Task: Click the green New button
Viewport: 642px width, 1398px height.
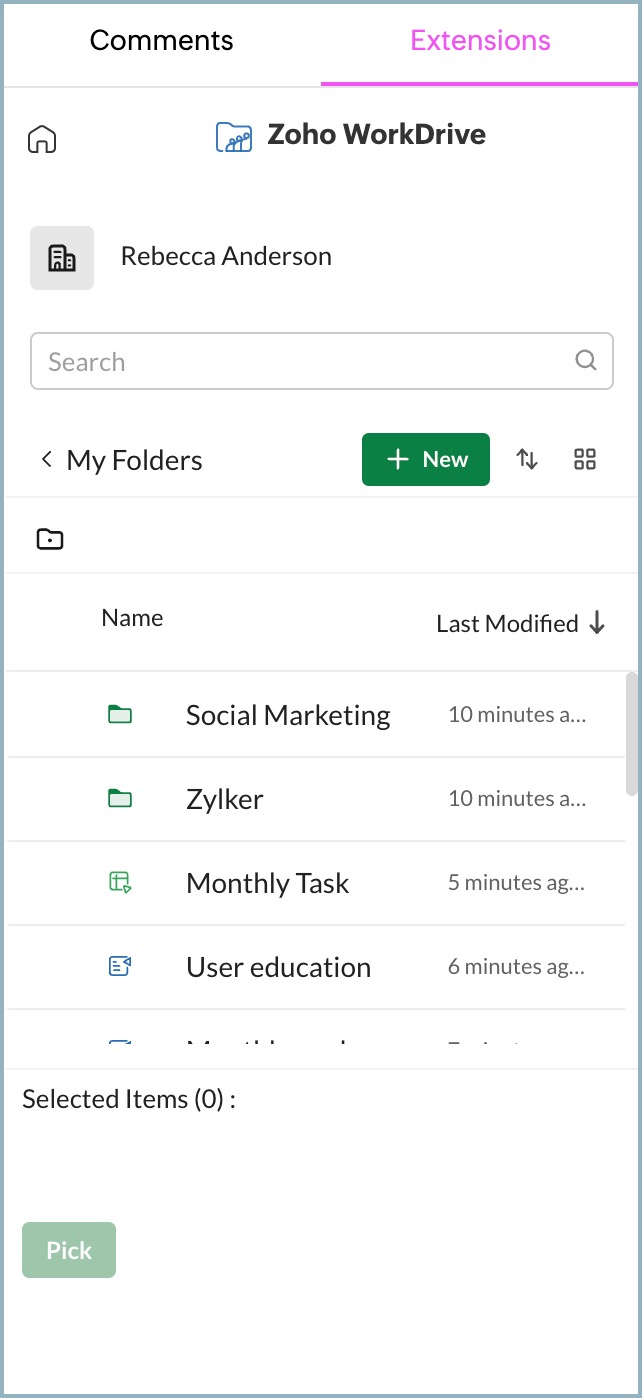Action: tap(426, 459)
